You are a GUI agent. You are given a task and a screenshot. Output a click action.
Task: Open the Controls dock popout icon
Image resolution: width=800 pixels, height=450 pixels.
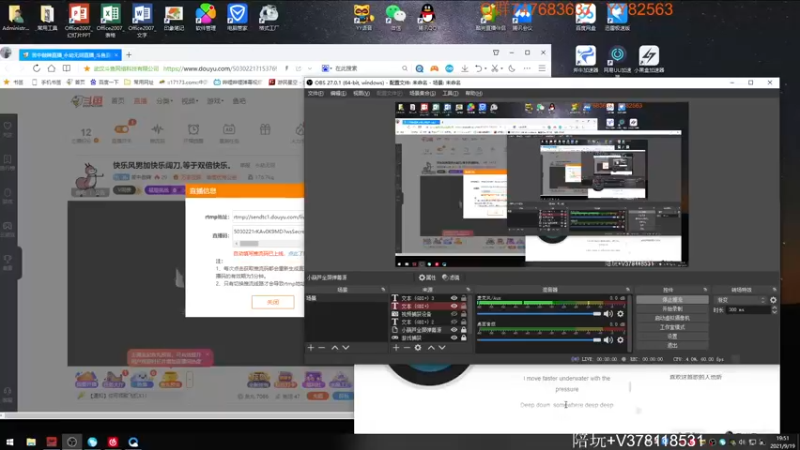705,290
